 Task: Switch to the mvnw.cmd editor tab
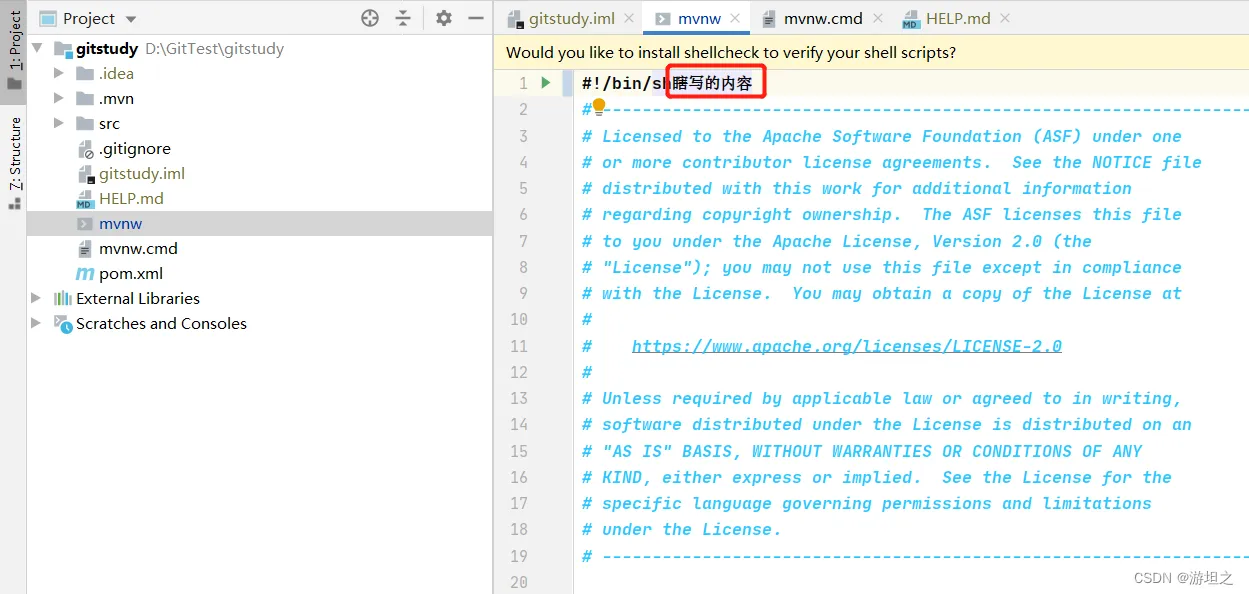pyautogui.click(x=823, y=18)
